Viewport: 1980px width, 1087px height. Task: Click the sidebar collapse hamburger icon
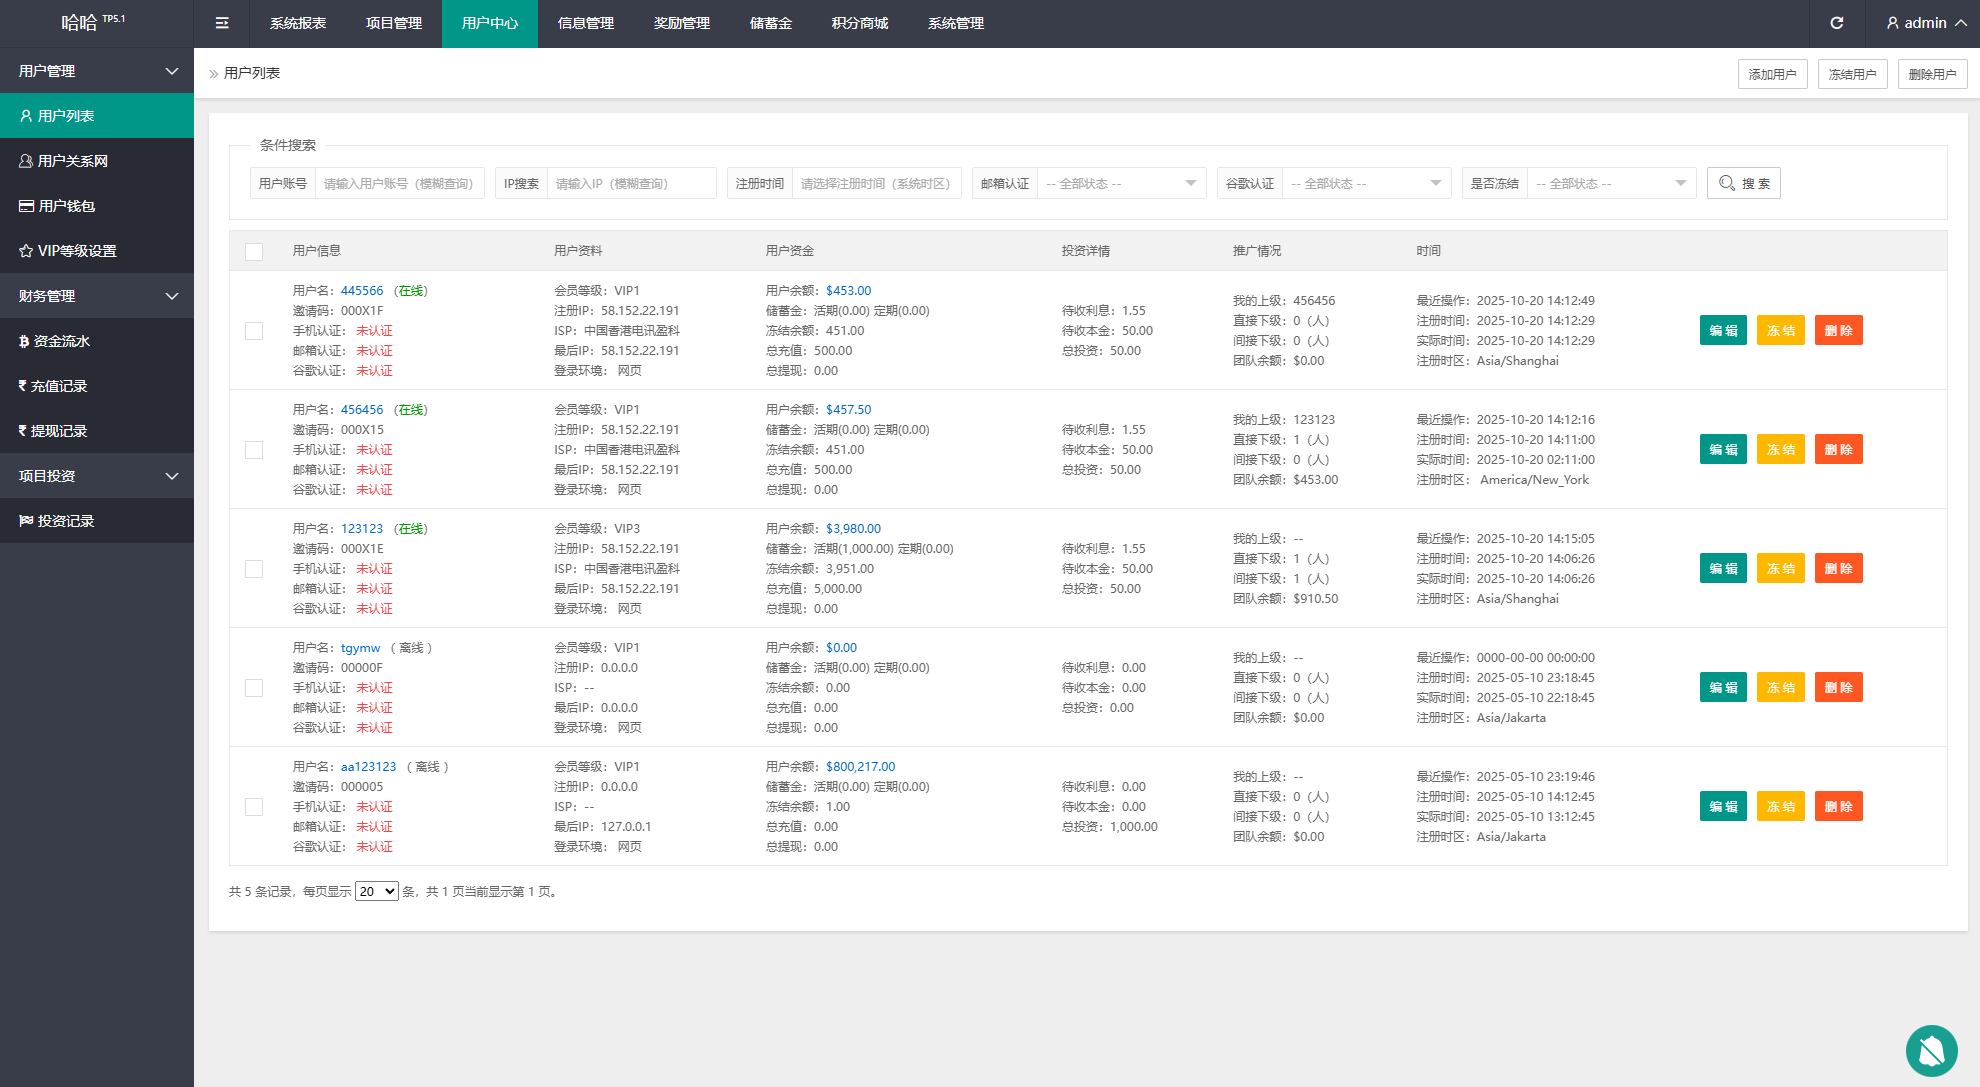point(222,23)
